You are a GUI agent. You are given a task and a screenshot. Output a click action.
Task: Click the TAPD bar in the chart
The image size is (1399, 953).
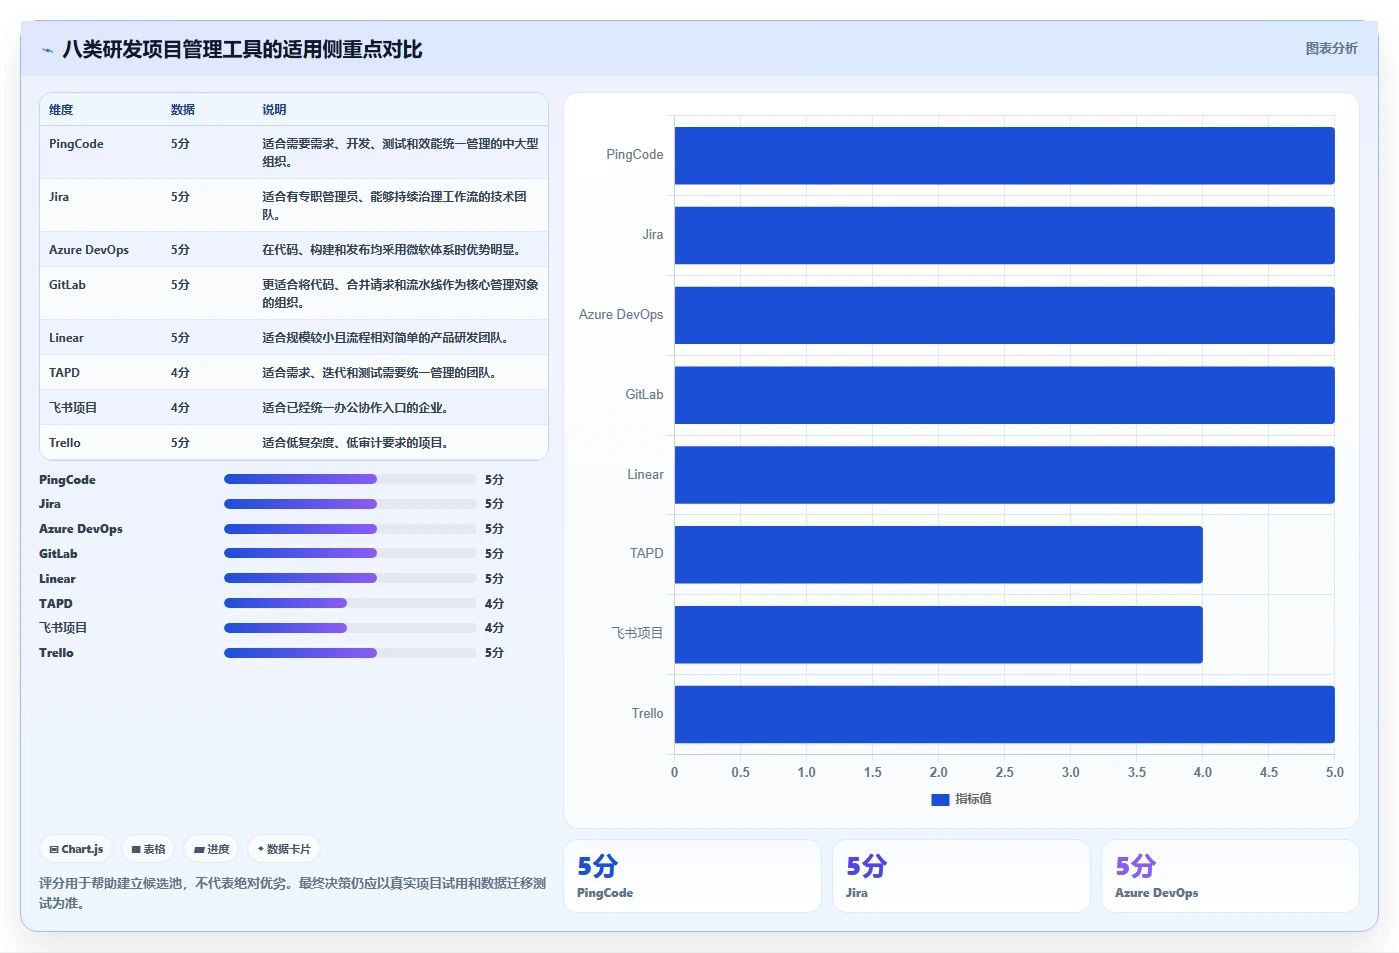click(938, 554)
